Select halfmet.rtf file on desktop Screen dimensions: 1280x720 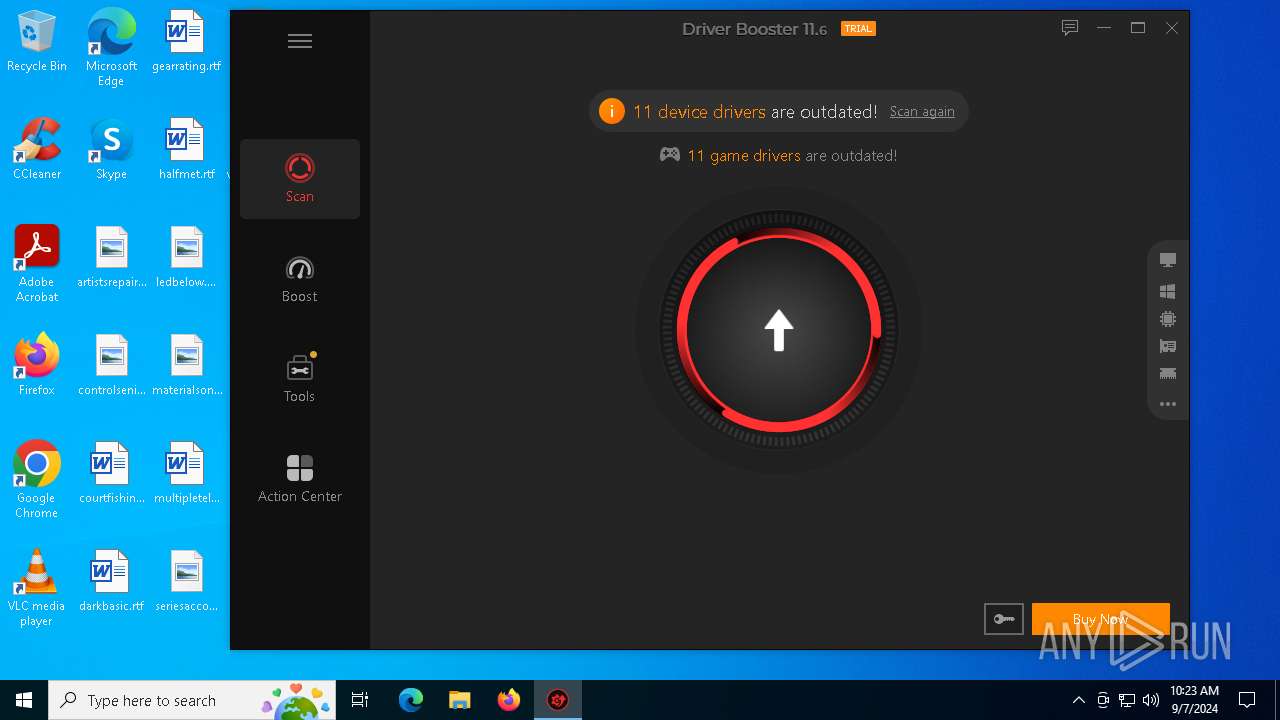tap(186, 150)
